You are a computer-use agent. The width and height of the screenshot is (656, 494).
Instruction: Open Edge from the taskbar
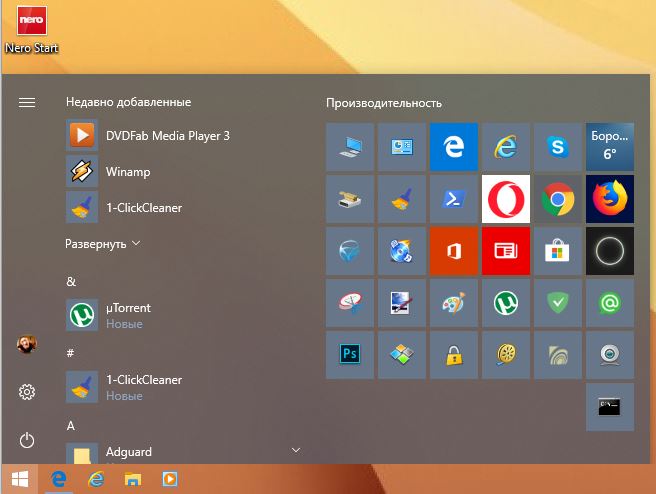click(59, 479)
